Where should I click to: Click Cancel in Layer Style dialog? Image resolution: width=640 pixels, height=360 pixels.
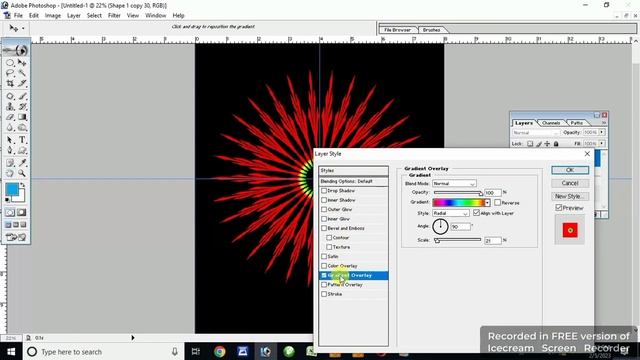[570, 183]
